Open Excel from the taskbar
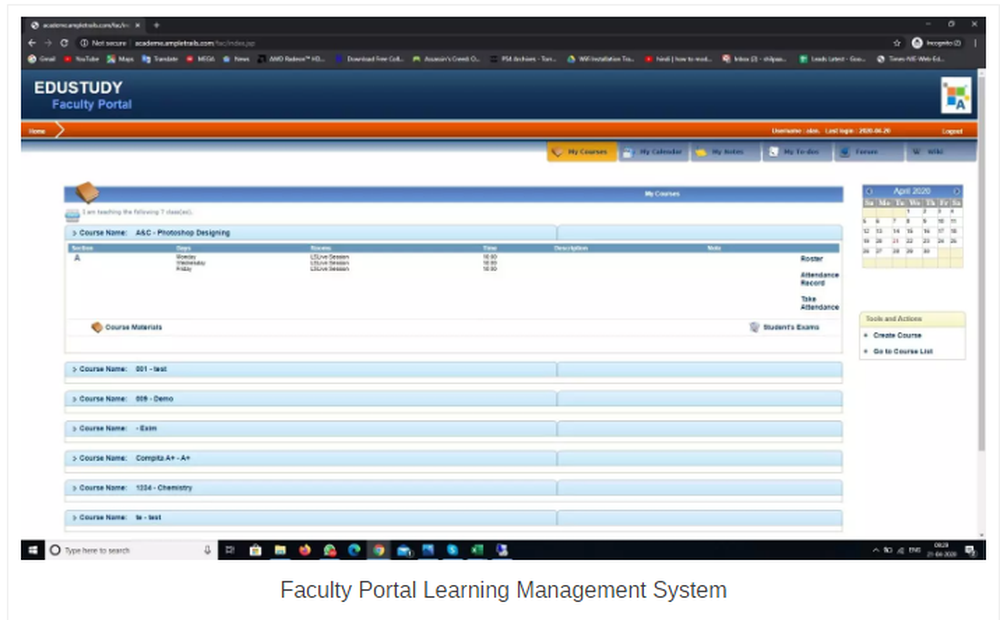This screenshot has height=620, width=1000. pyautogui.click(x=477, y=550)
